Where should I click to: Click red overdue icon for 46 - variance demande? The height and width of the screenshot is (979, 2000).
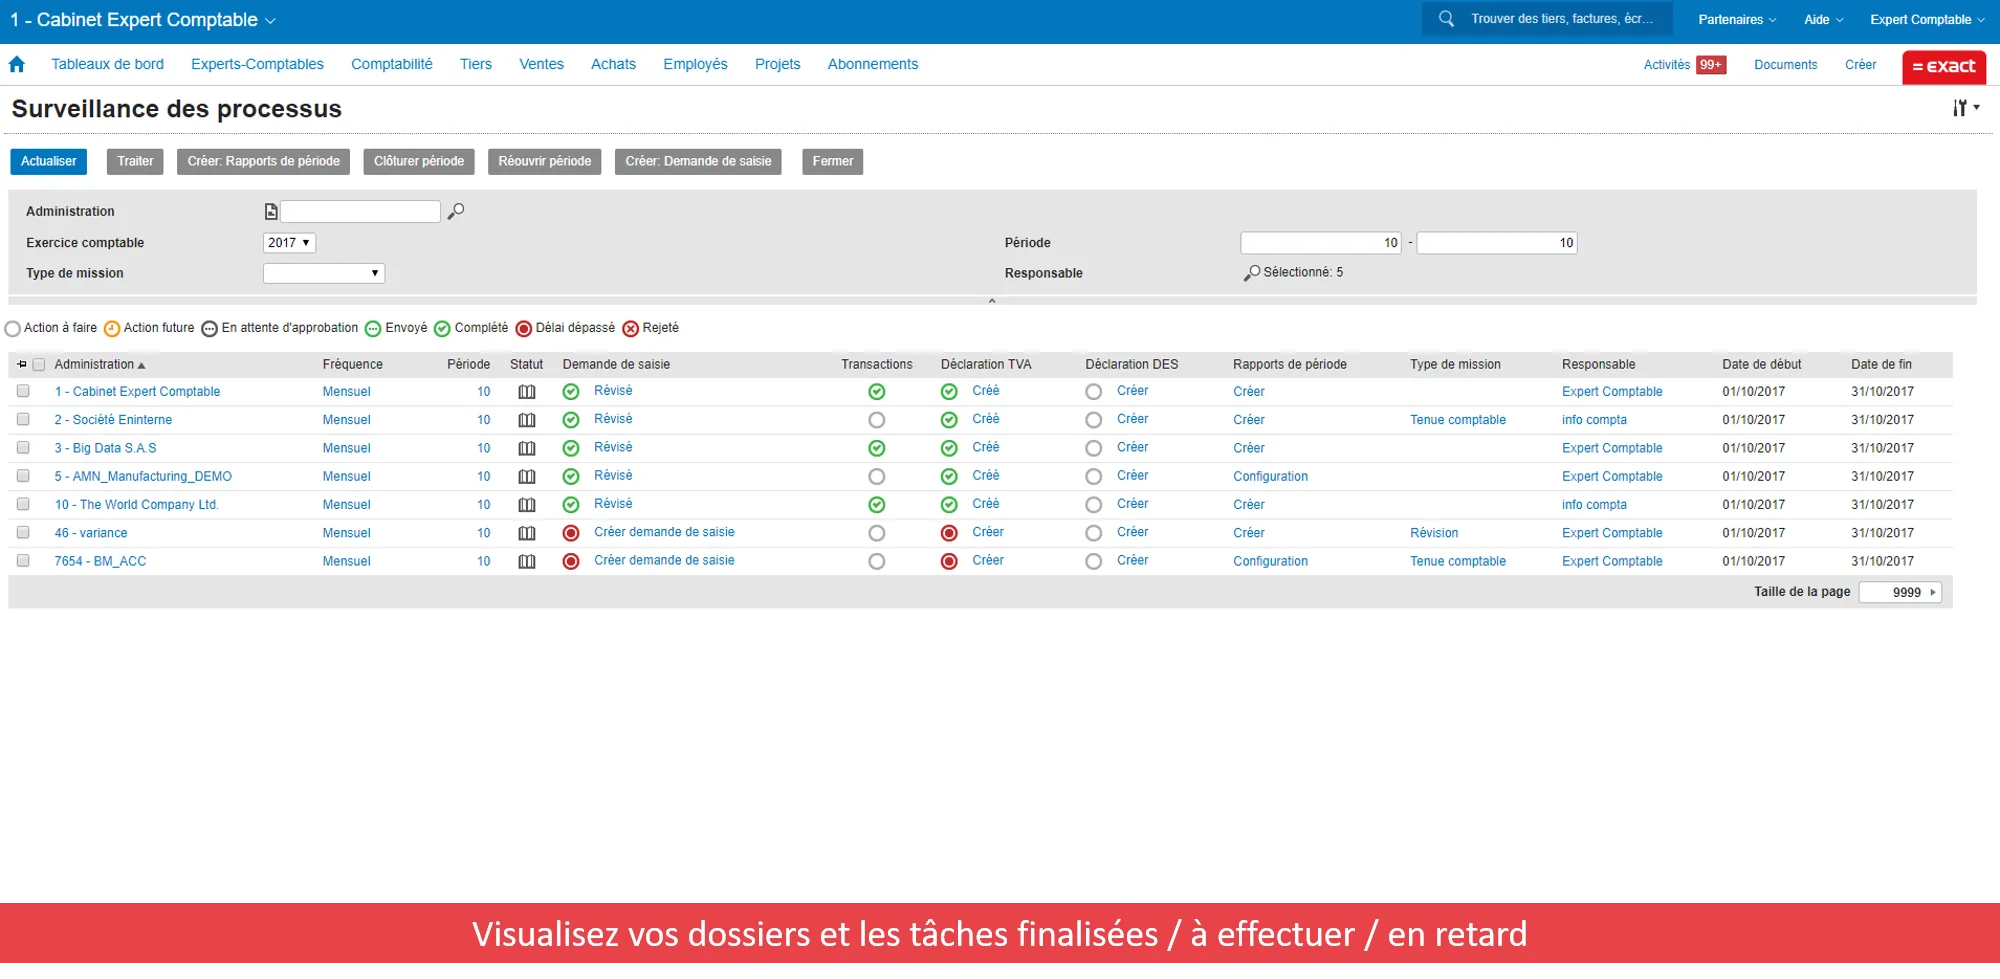[571, 533]
